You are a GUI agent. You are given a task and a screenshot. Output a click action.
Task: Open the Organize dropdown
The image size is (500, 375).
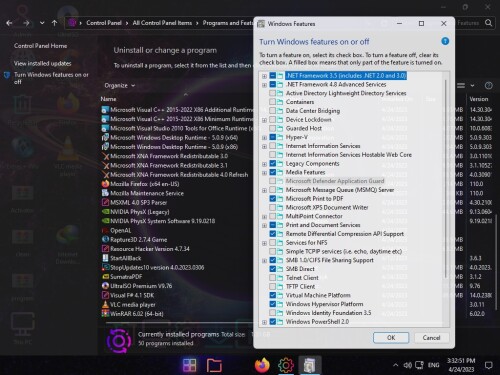pyautogui.click(x=120, y=86)
